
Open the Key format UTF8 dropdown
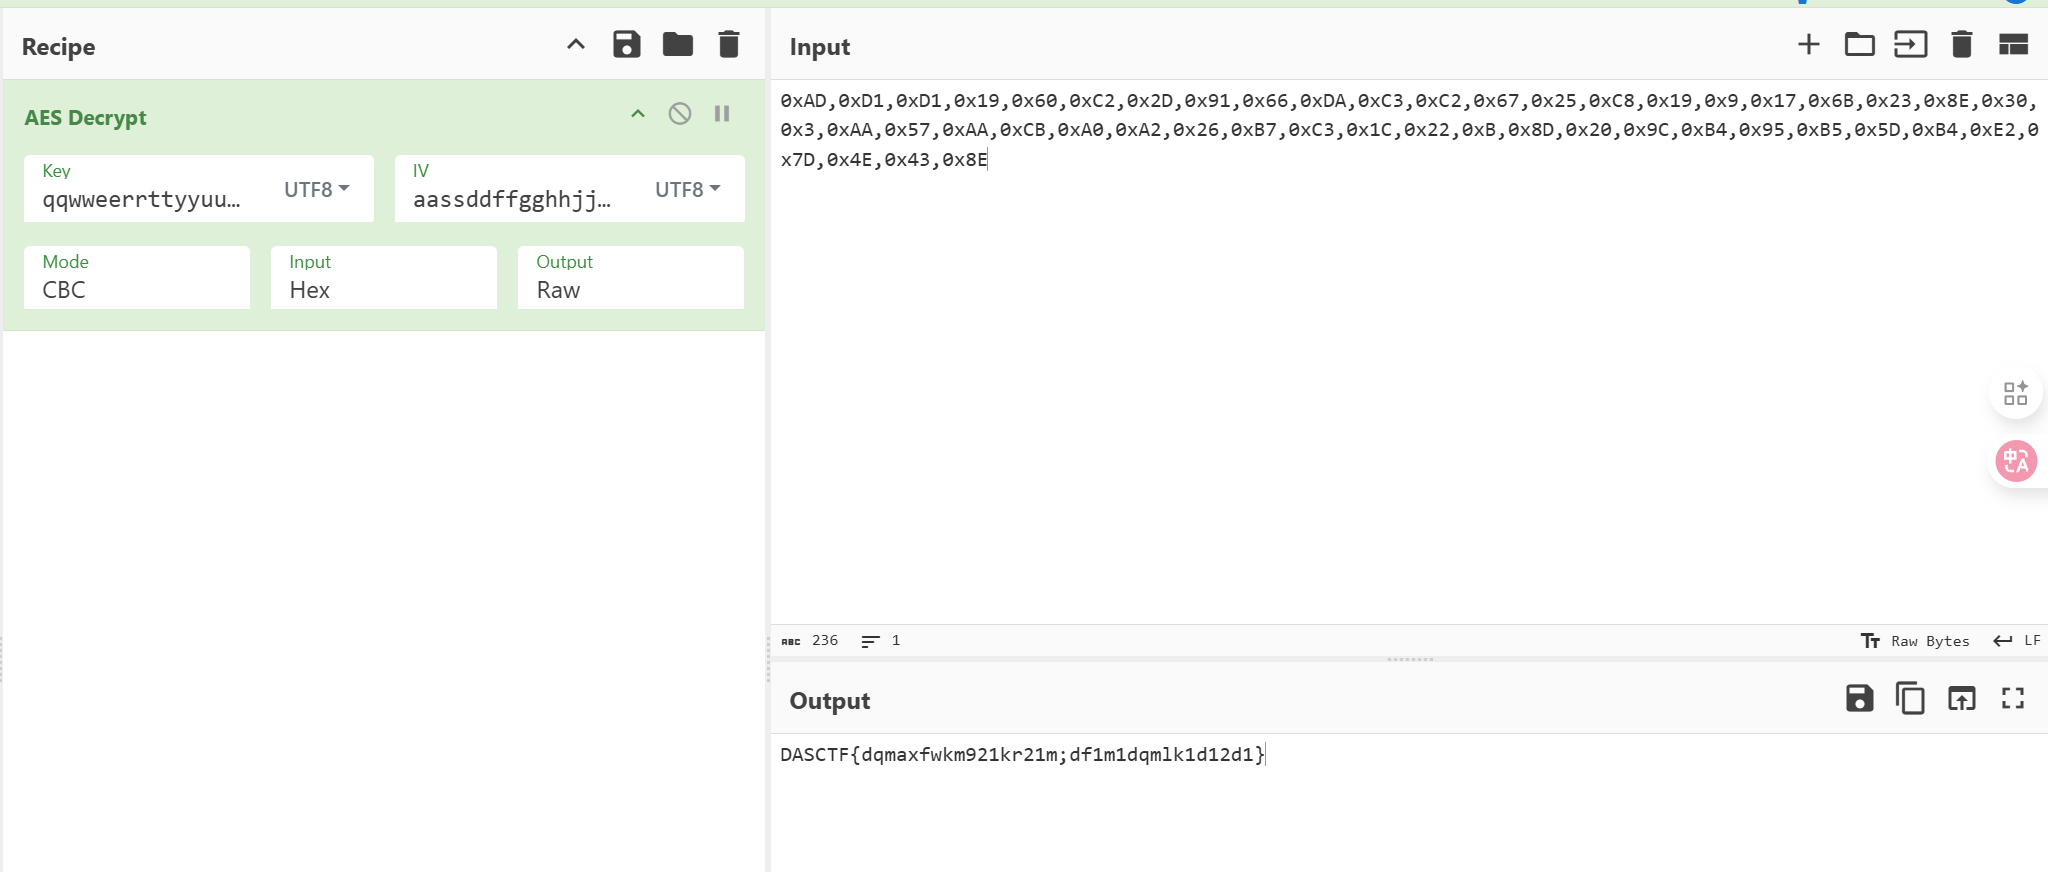pyautogui.click(x=317, y=189)
